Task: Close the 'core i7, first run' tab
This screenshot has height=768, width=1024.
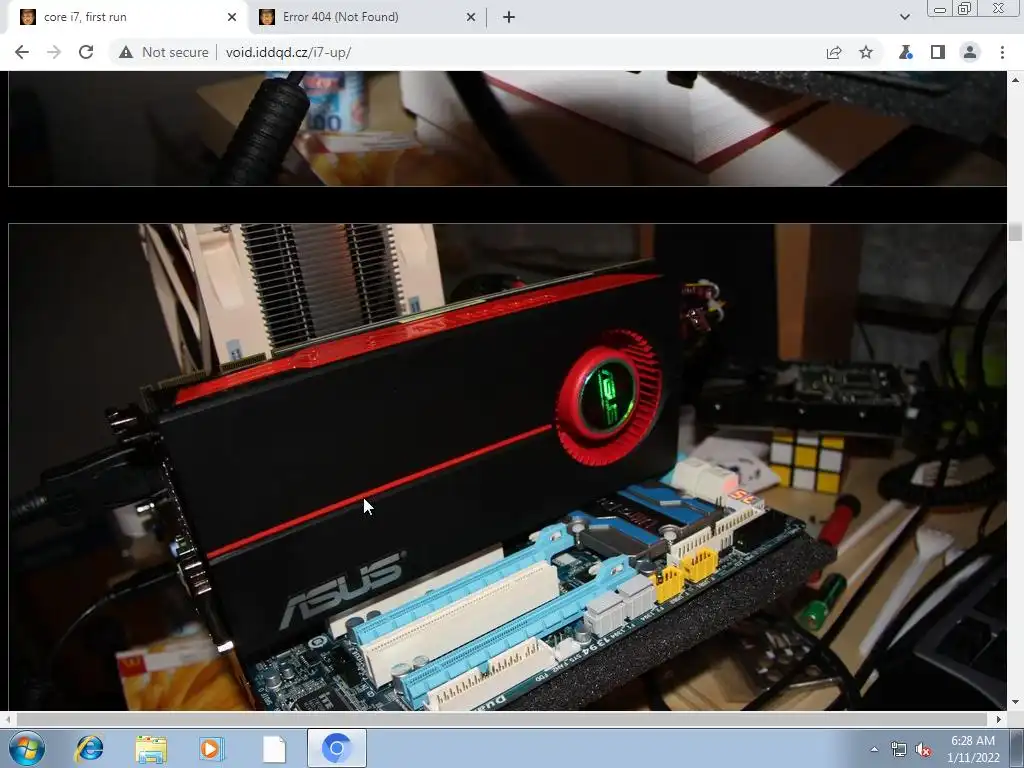Action: pos(232,17)
